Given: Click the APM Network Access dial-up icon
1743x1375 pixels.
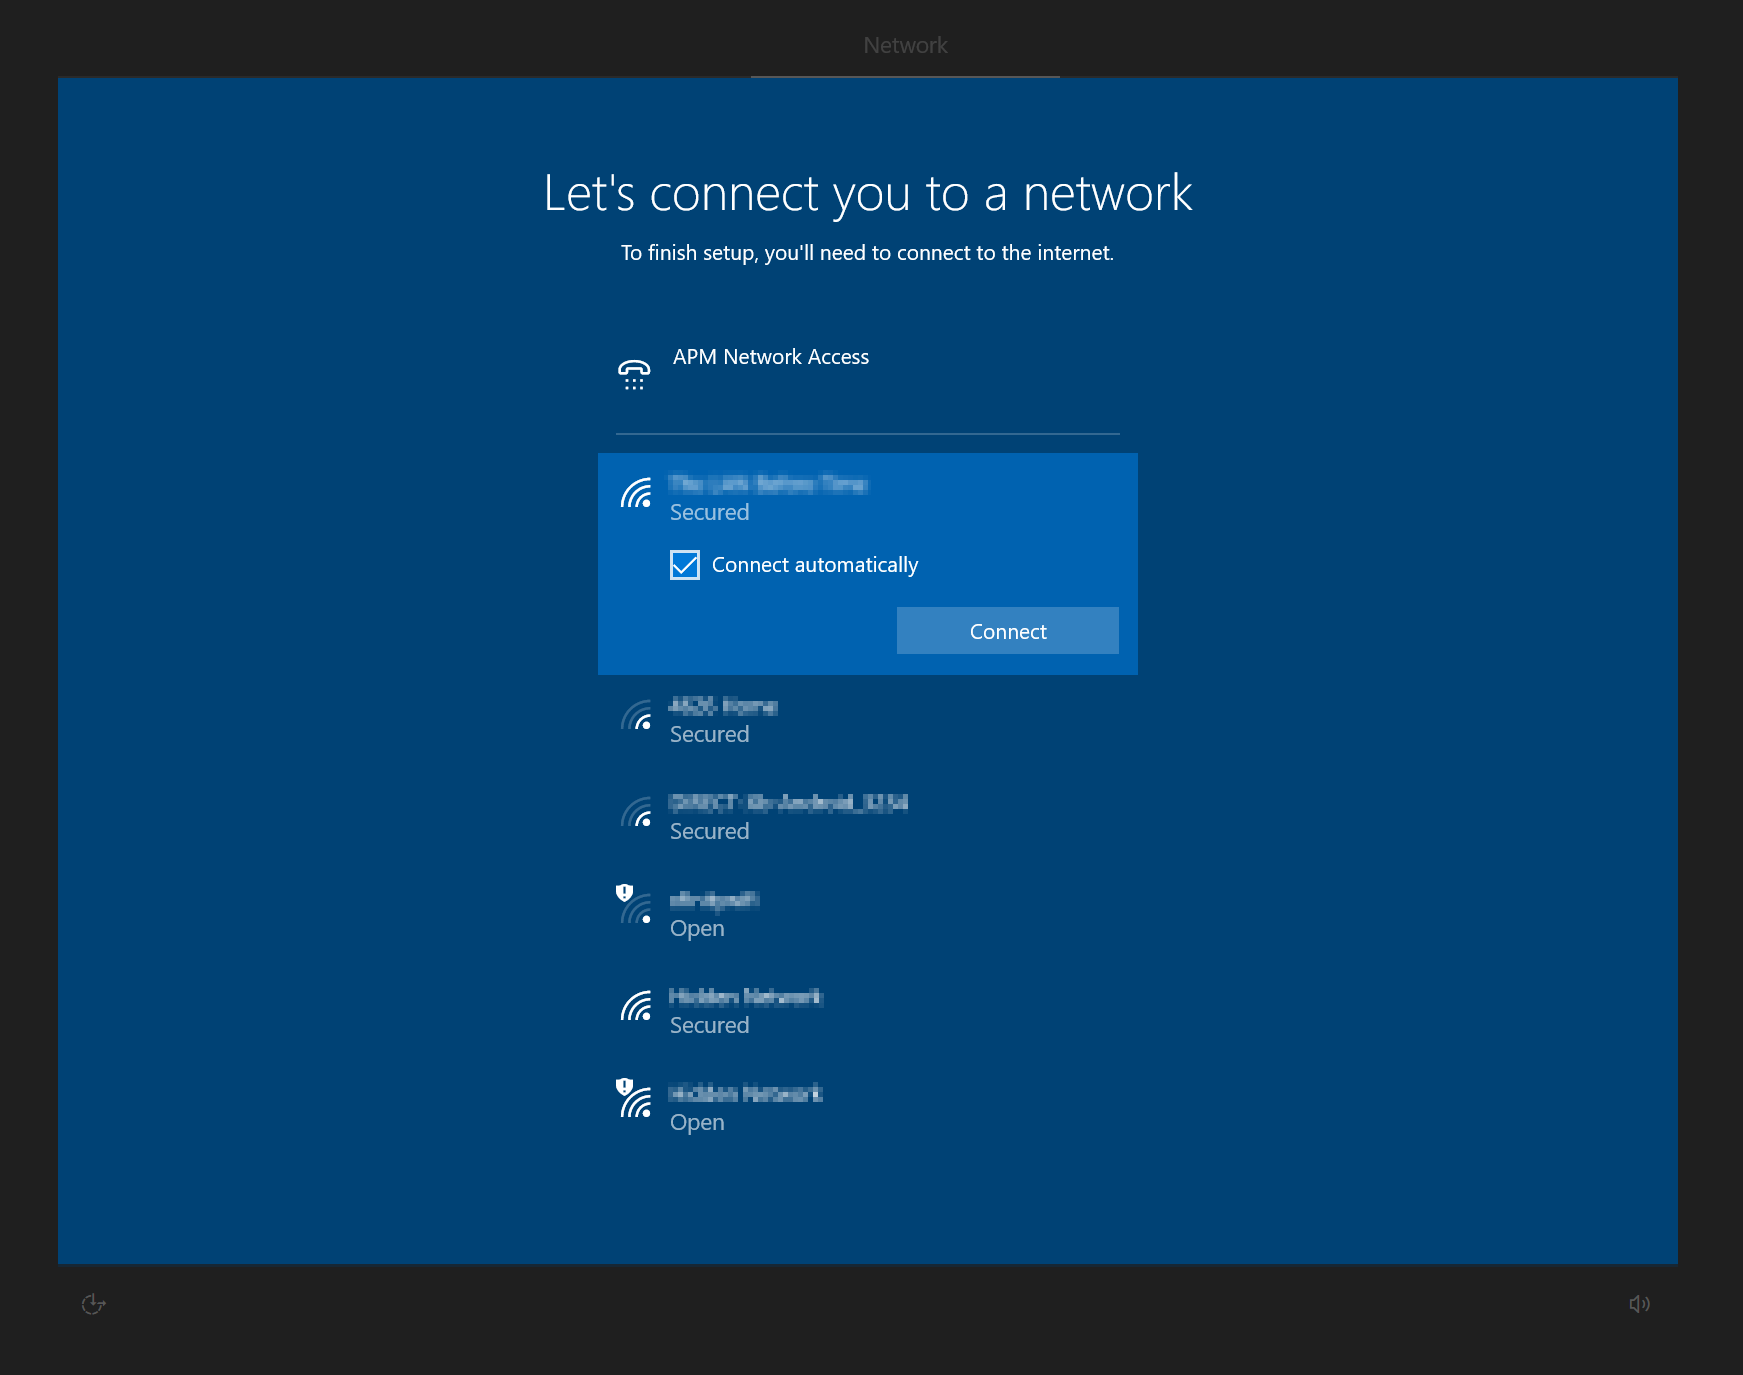Looking at the screenshot, I should (634, 374).
